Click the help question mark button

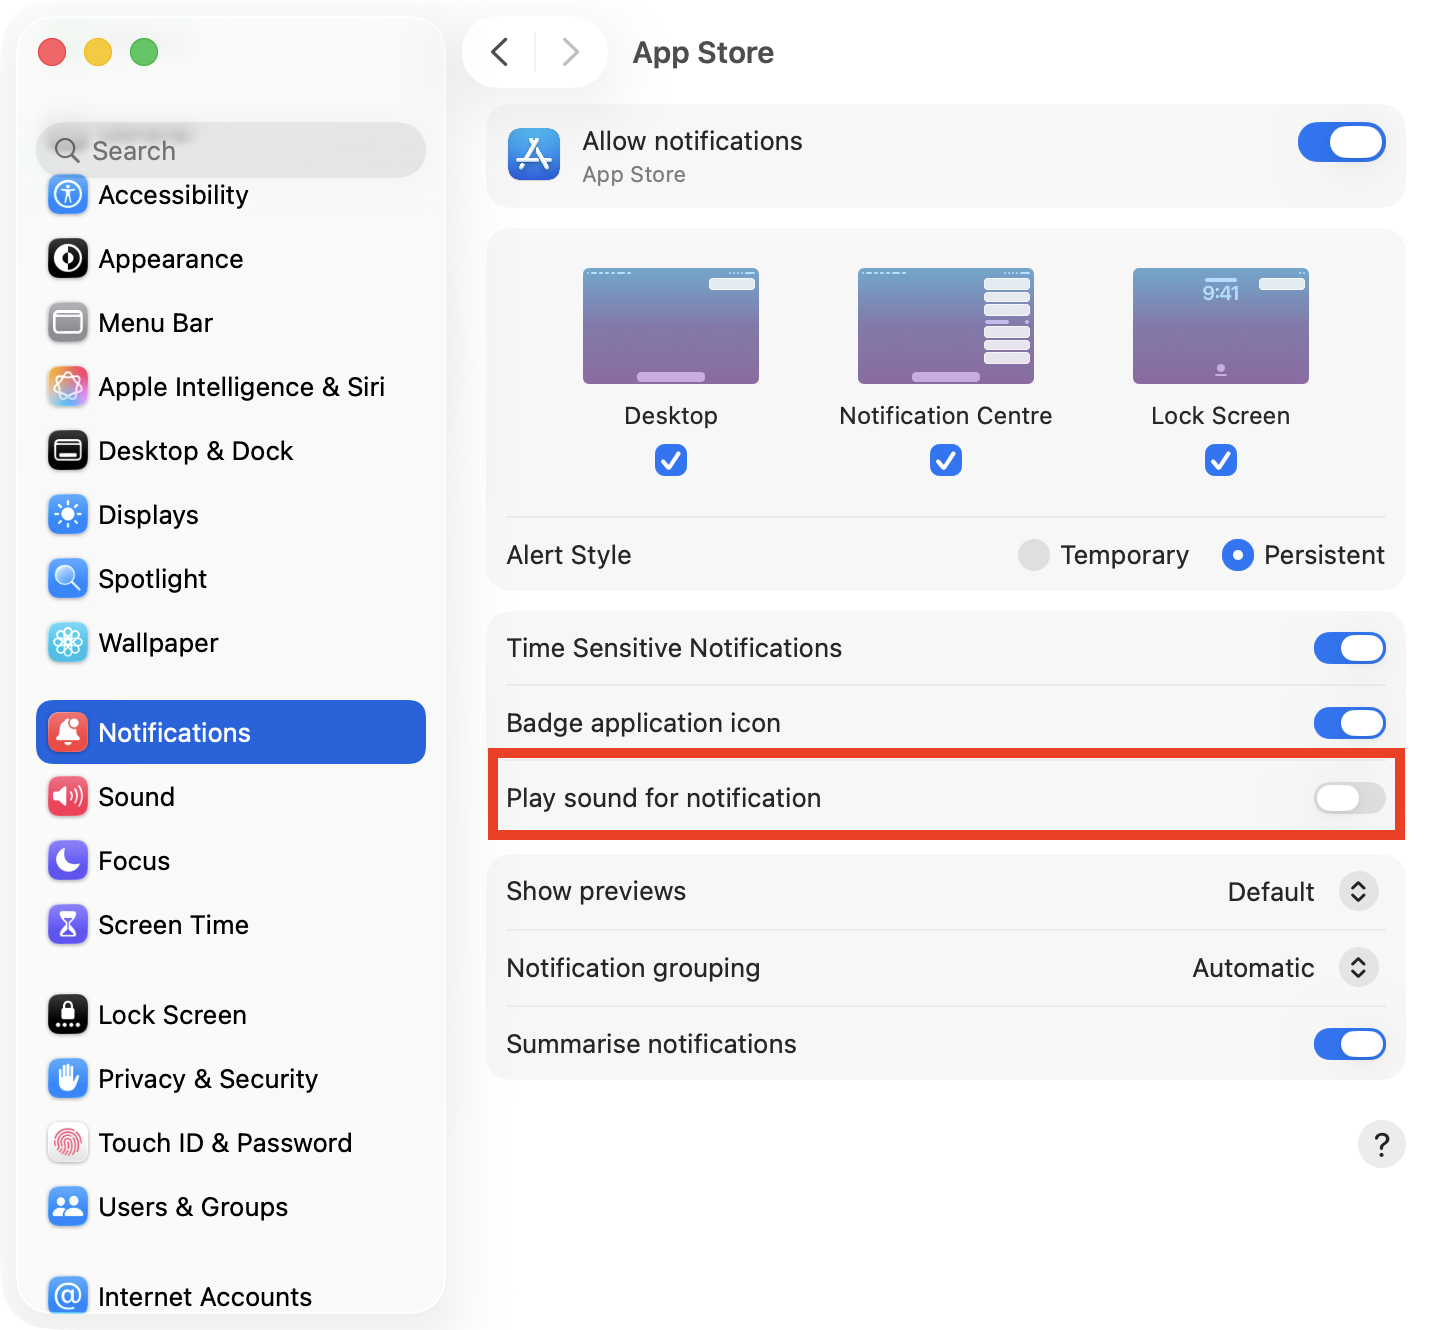pyautogui.click(x=1382, y=1144)
